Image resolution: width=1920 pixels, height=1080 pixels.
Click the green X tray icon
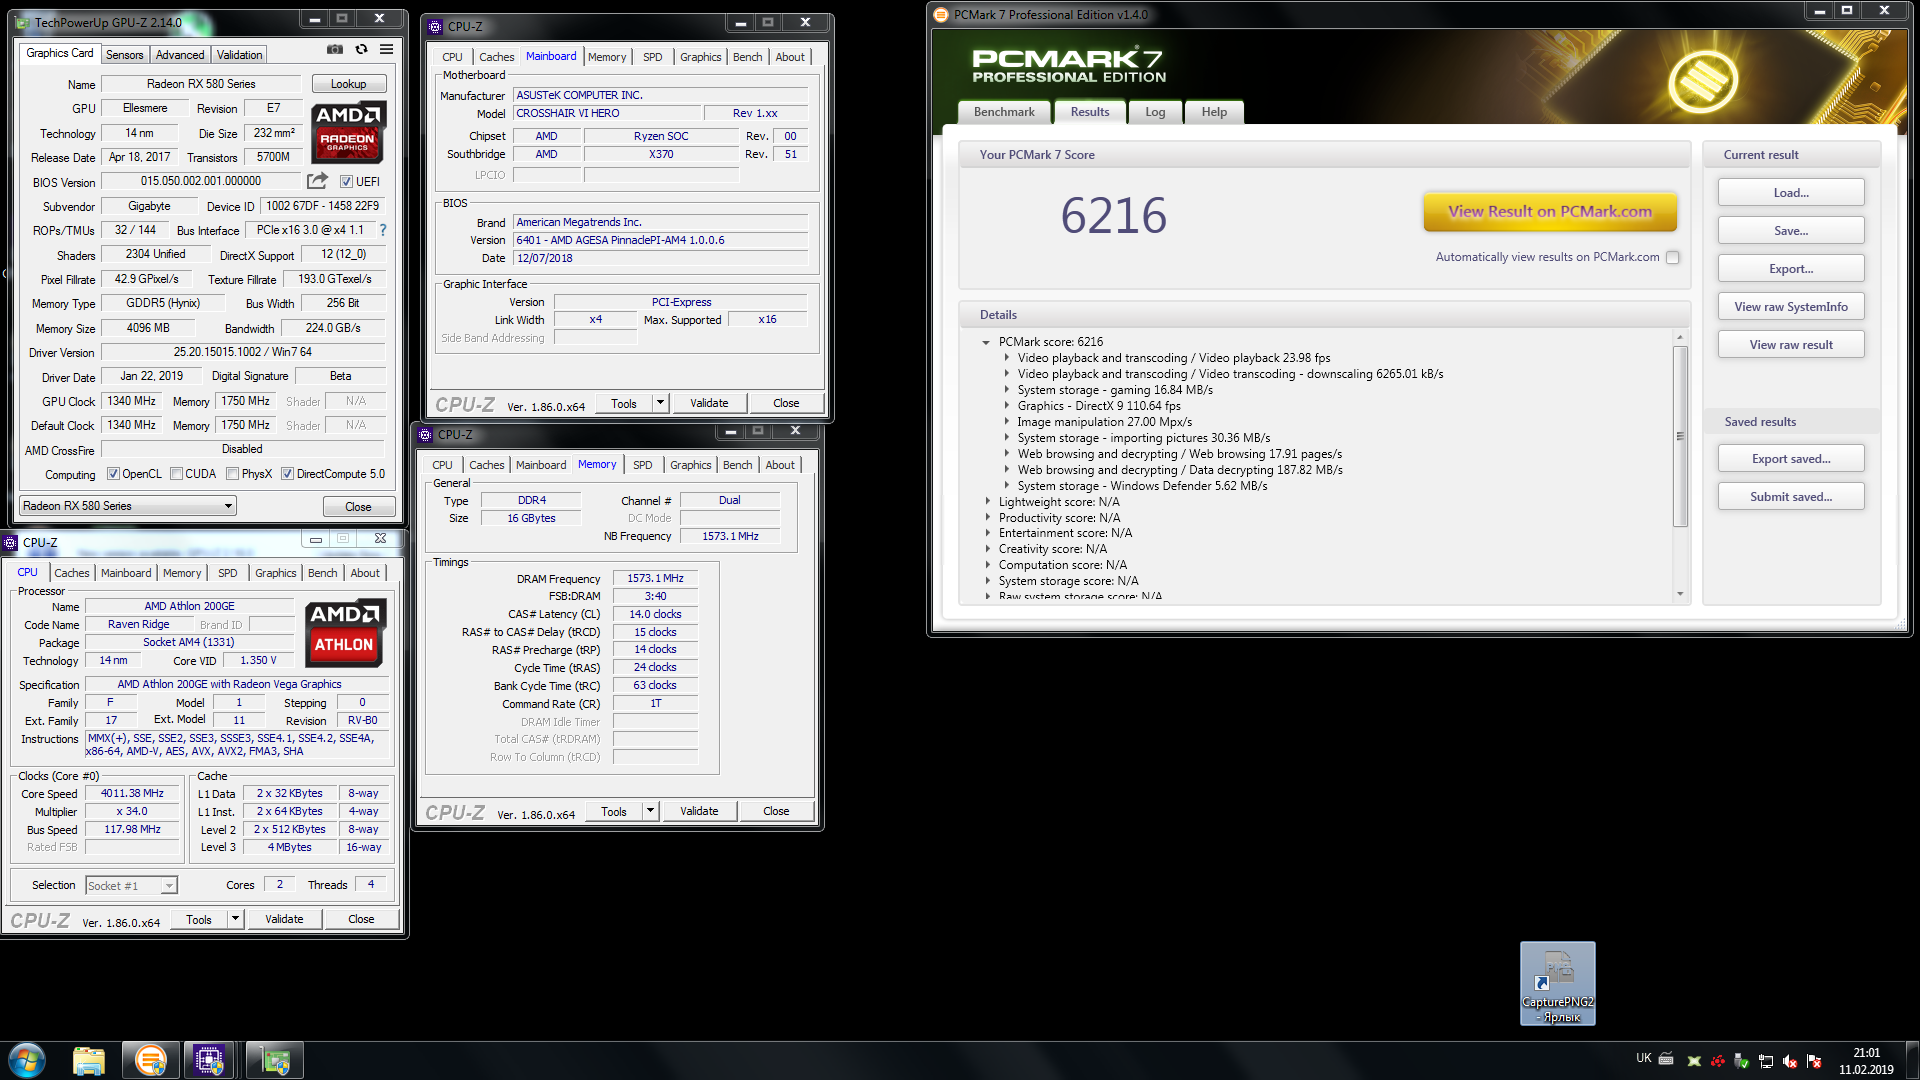[1694, 1061]
